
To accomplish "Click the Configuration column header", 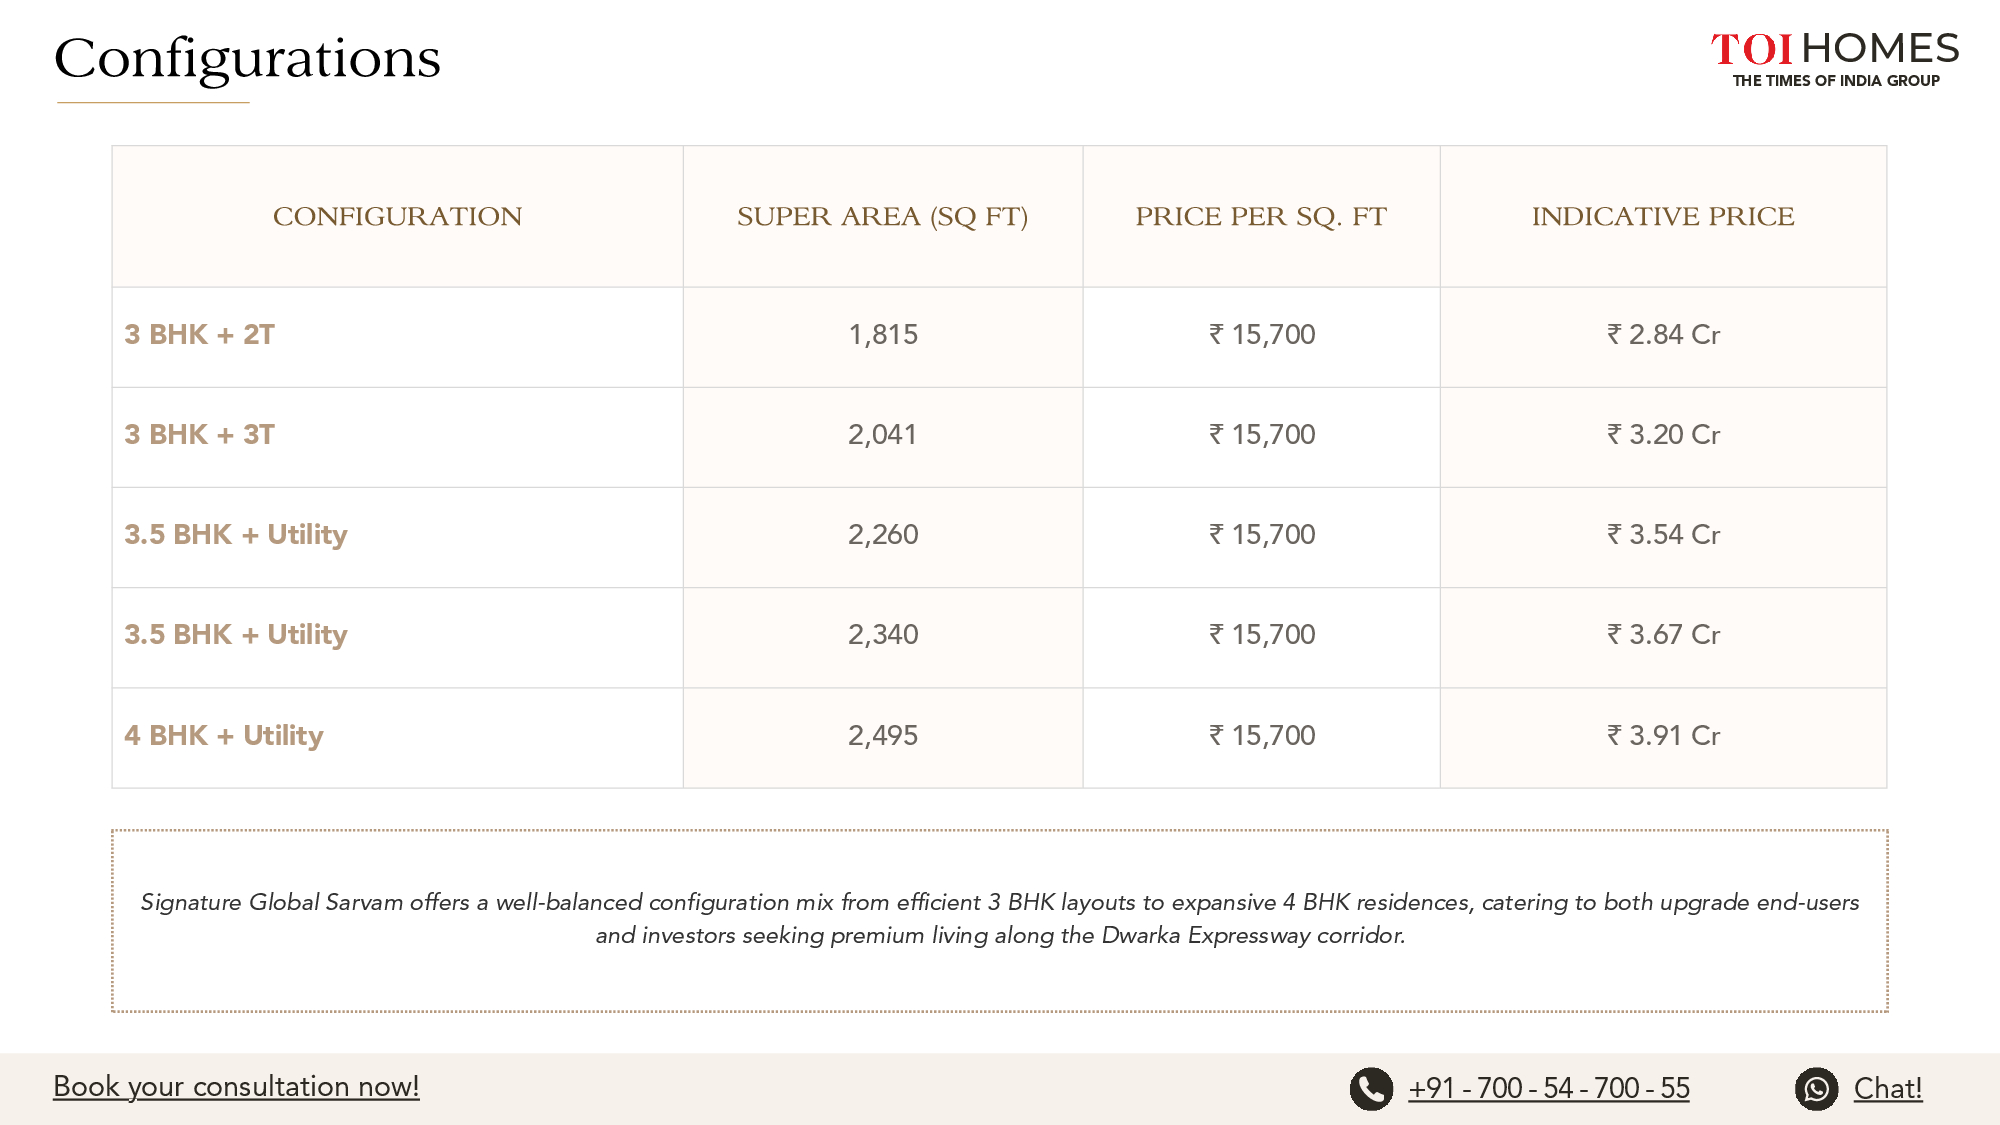I will [397, 217].
